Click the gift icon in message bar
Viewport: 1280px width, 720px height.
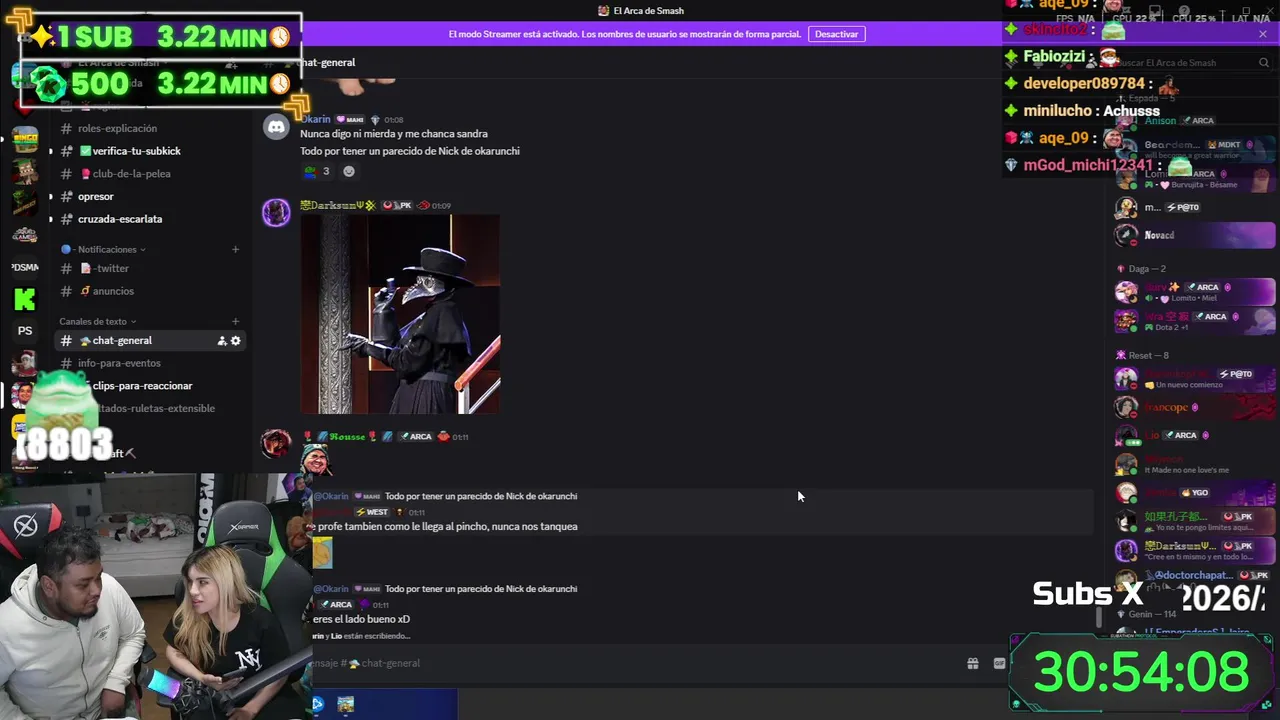[972, 663]
